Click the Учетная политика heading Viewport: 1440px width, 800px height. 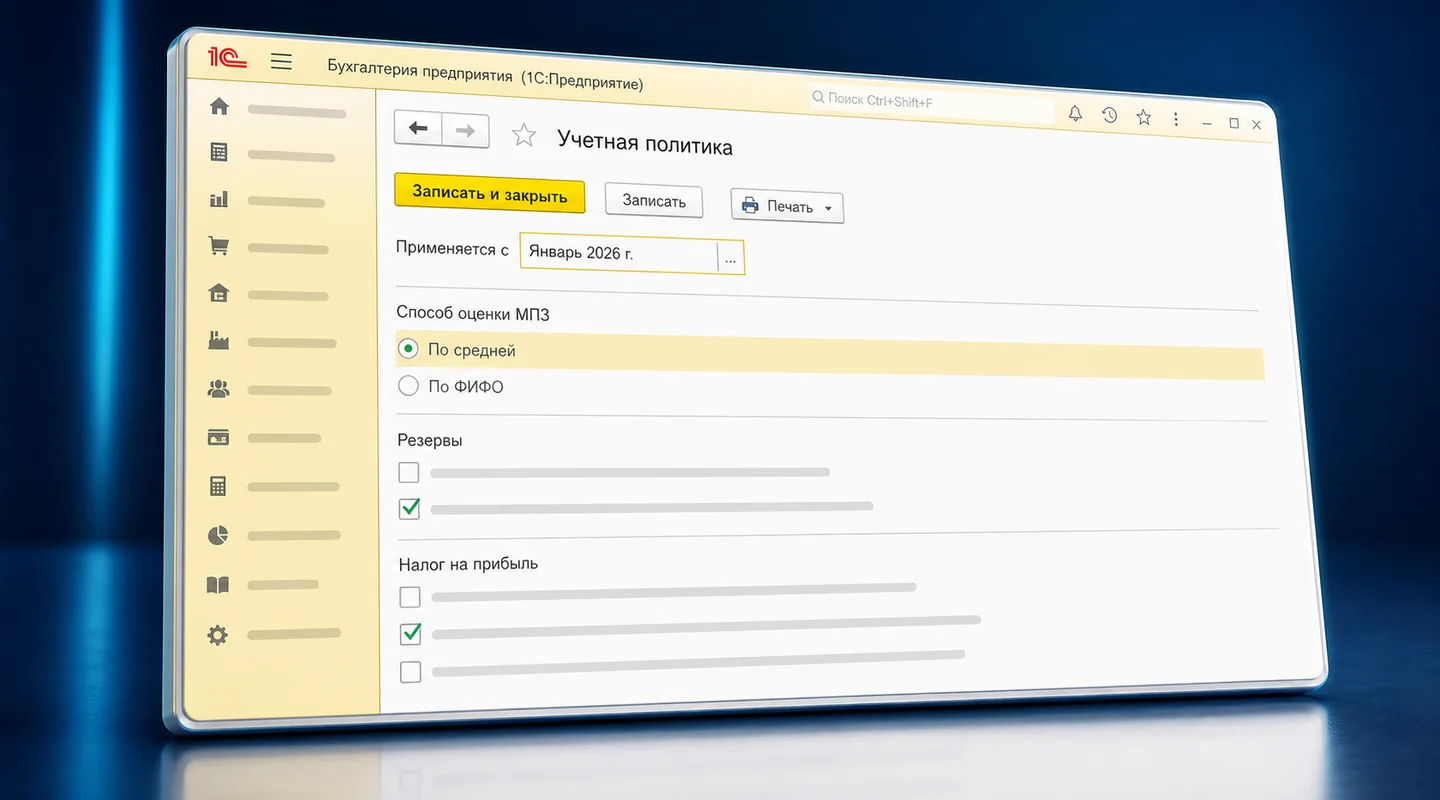pyautogui.click(x=645, y=143)
